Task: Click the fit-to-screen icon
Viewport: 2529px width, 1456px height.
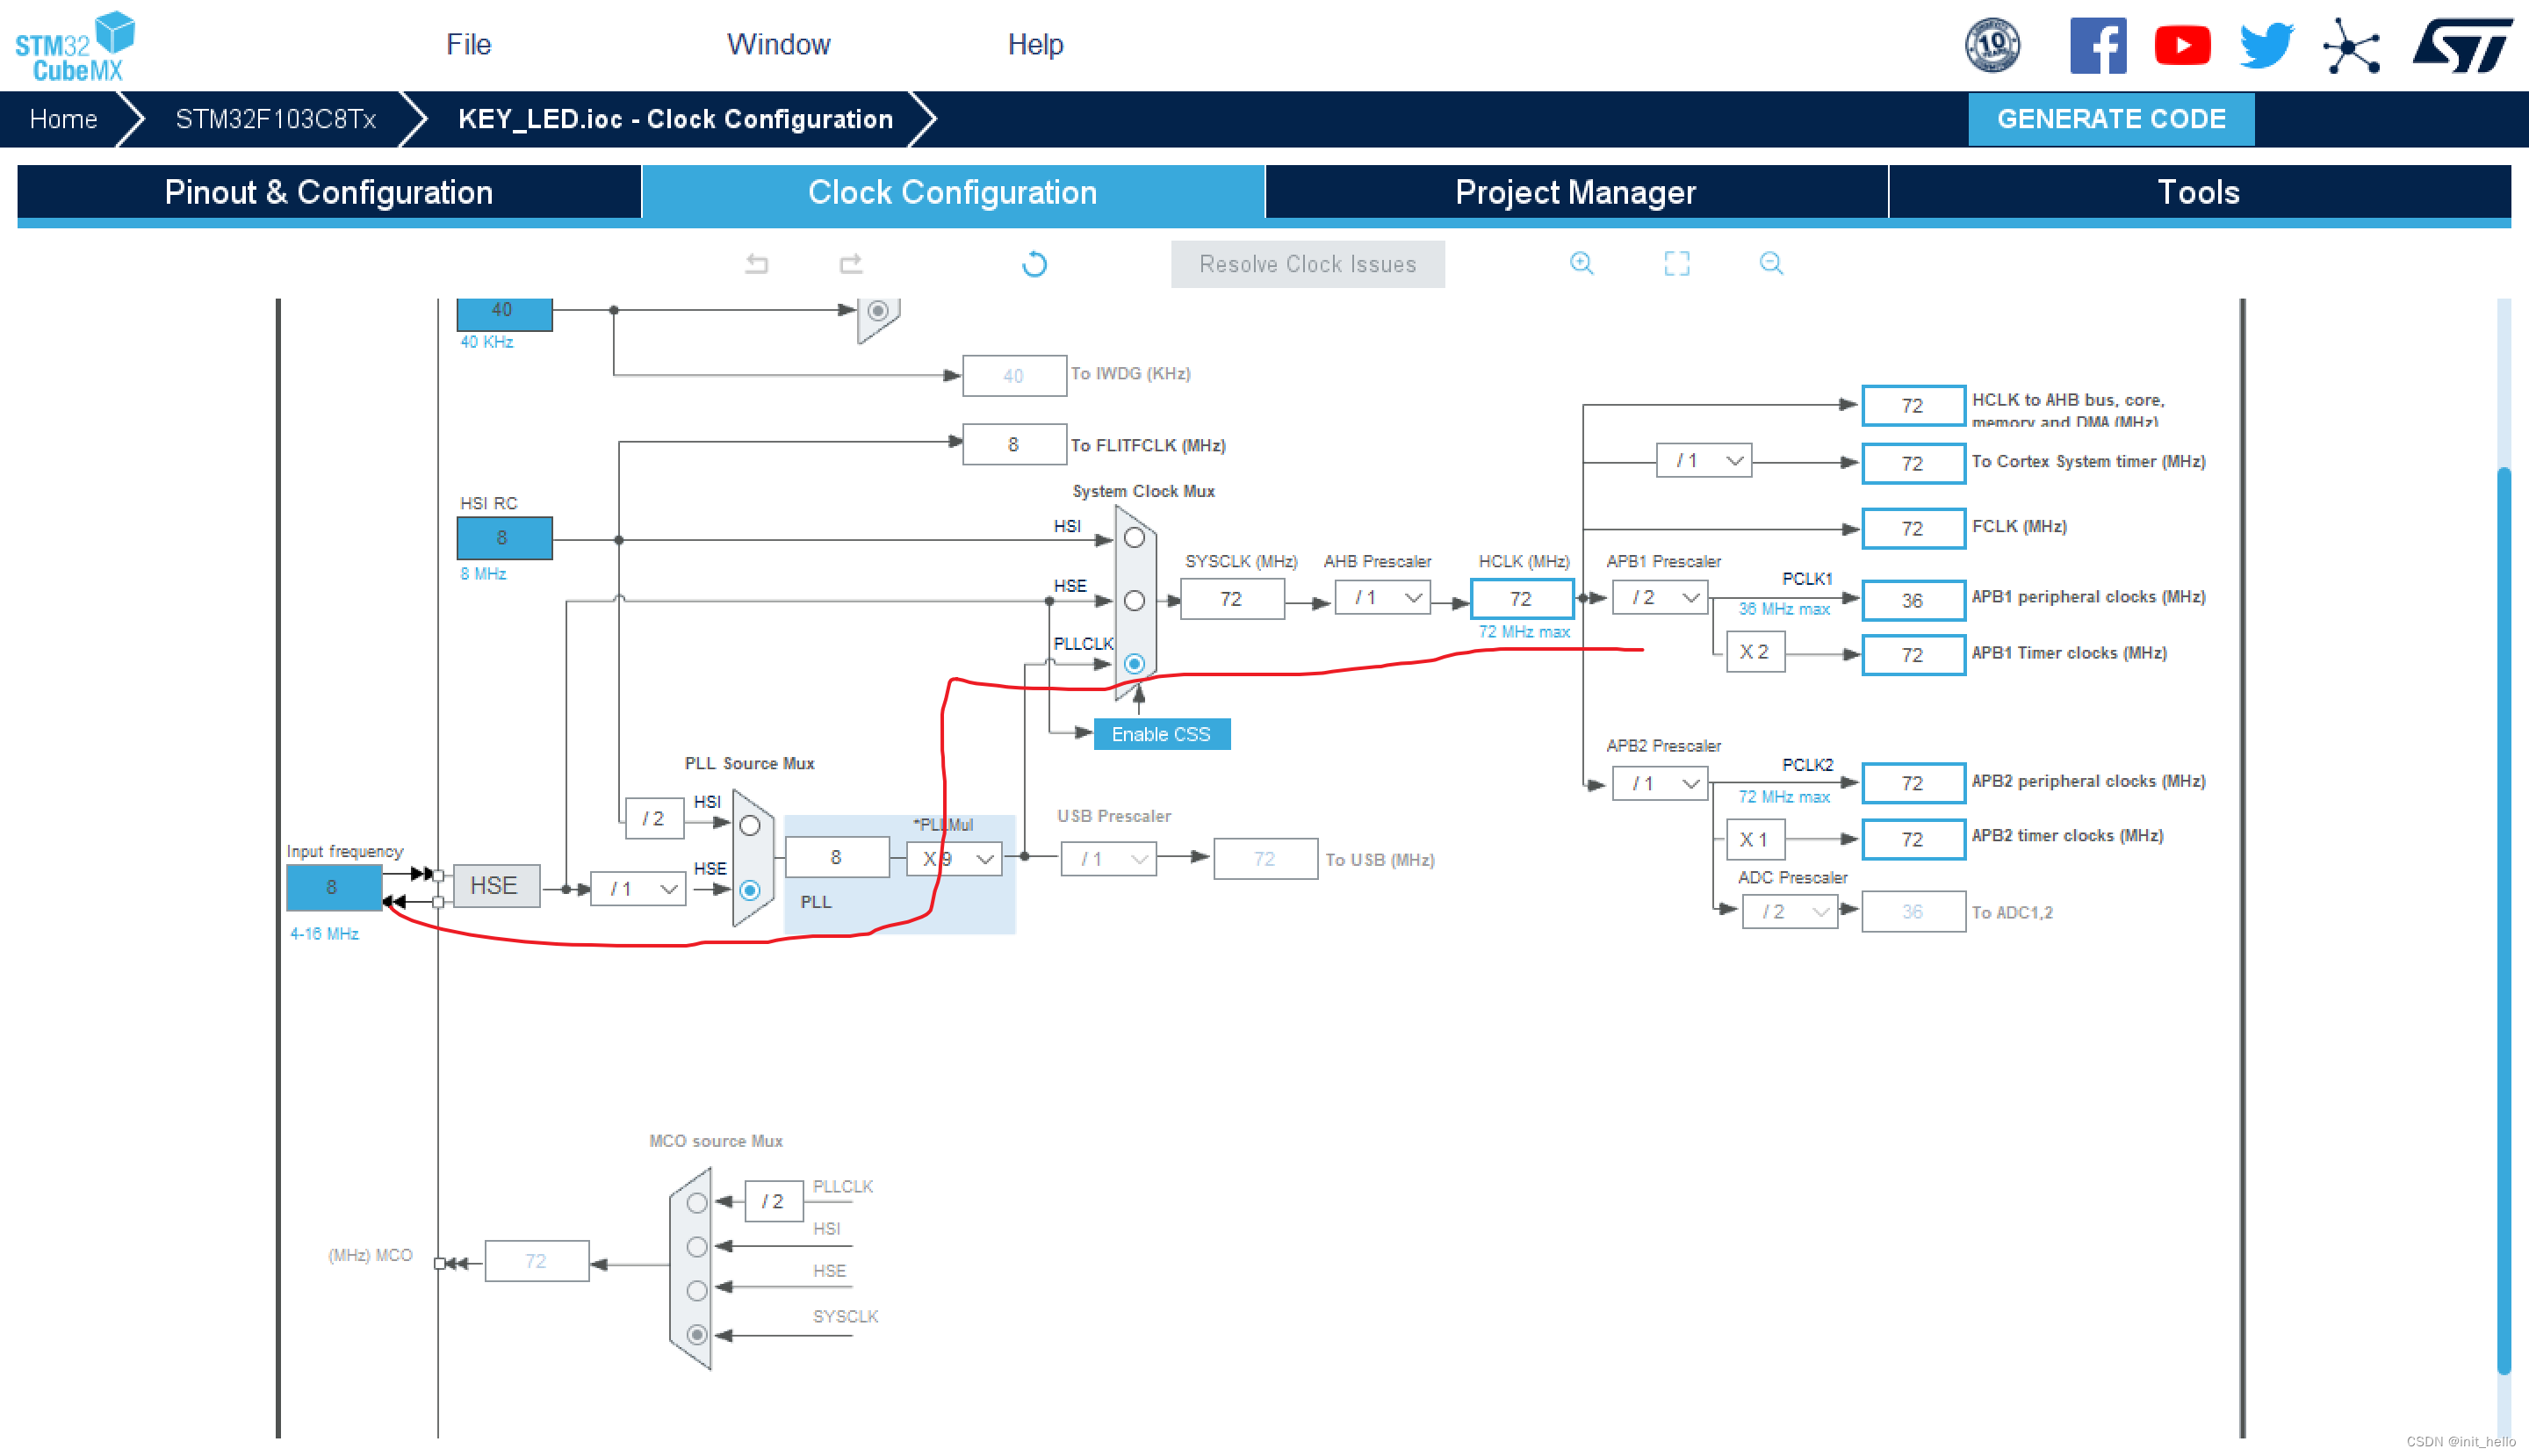Action: click(x=1676, y=263)
